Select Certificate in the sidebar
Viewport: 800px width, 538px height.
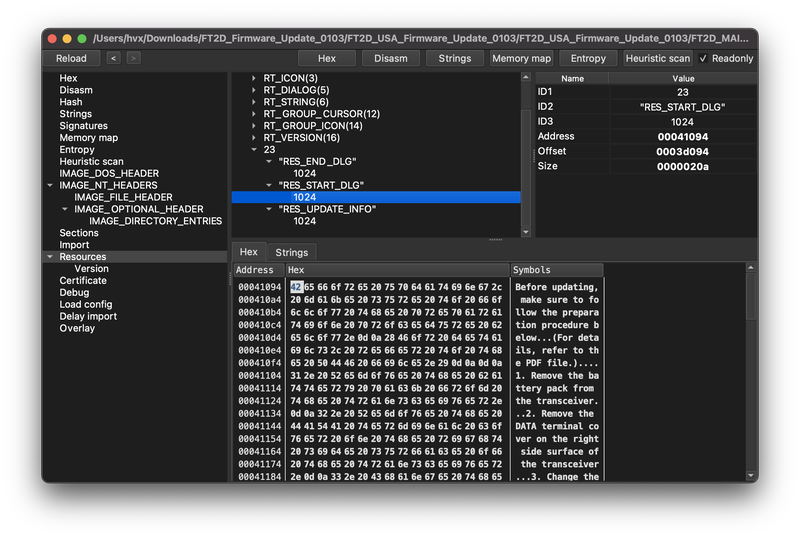pos(83,281)
